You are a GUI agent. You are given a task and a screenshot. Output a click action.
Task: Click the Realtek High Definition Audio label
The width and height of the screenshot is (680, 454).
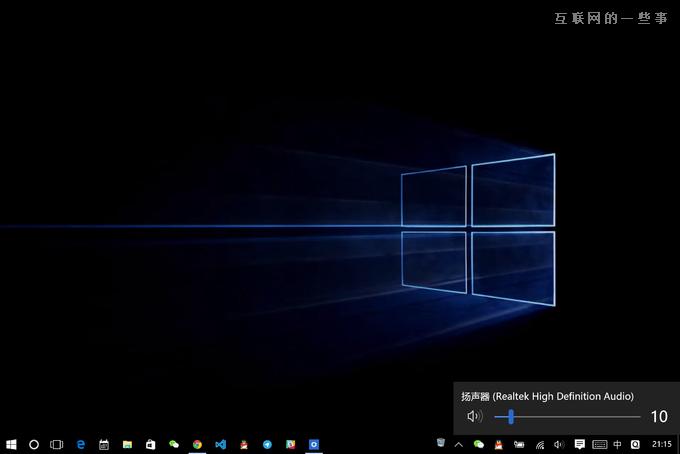click(x=547, y=396)
